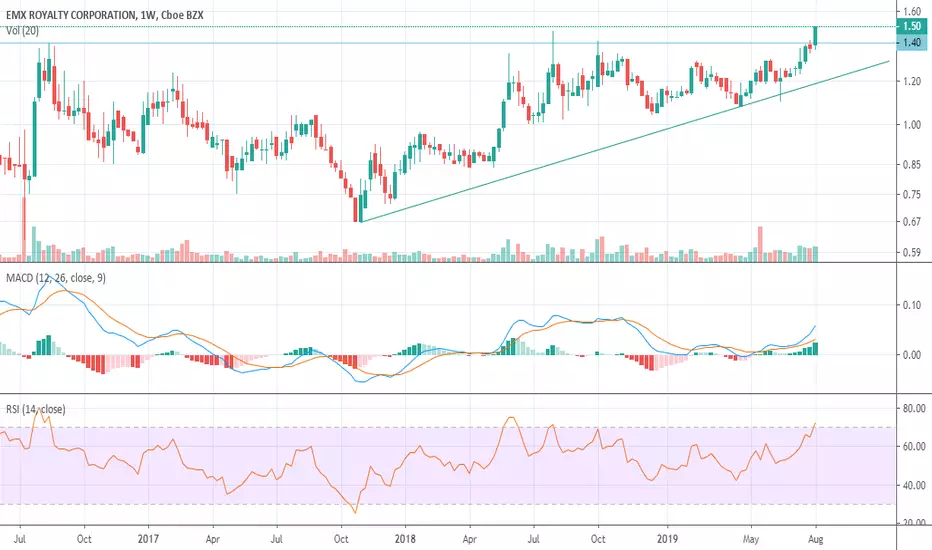This screenshot has width=932, height=550.
Task: Click the 0.59 price axis label
Action: click(912, 252)
